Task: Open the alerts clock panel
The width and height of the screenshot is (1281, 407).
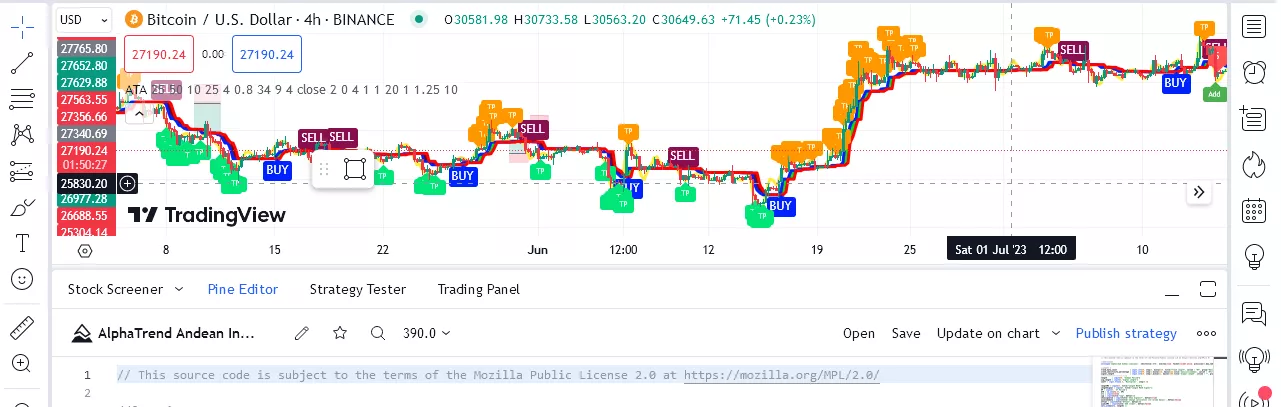Action: pos(1253,72)
